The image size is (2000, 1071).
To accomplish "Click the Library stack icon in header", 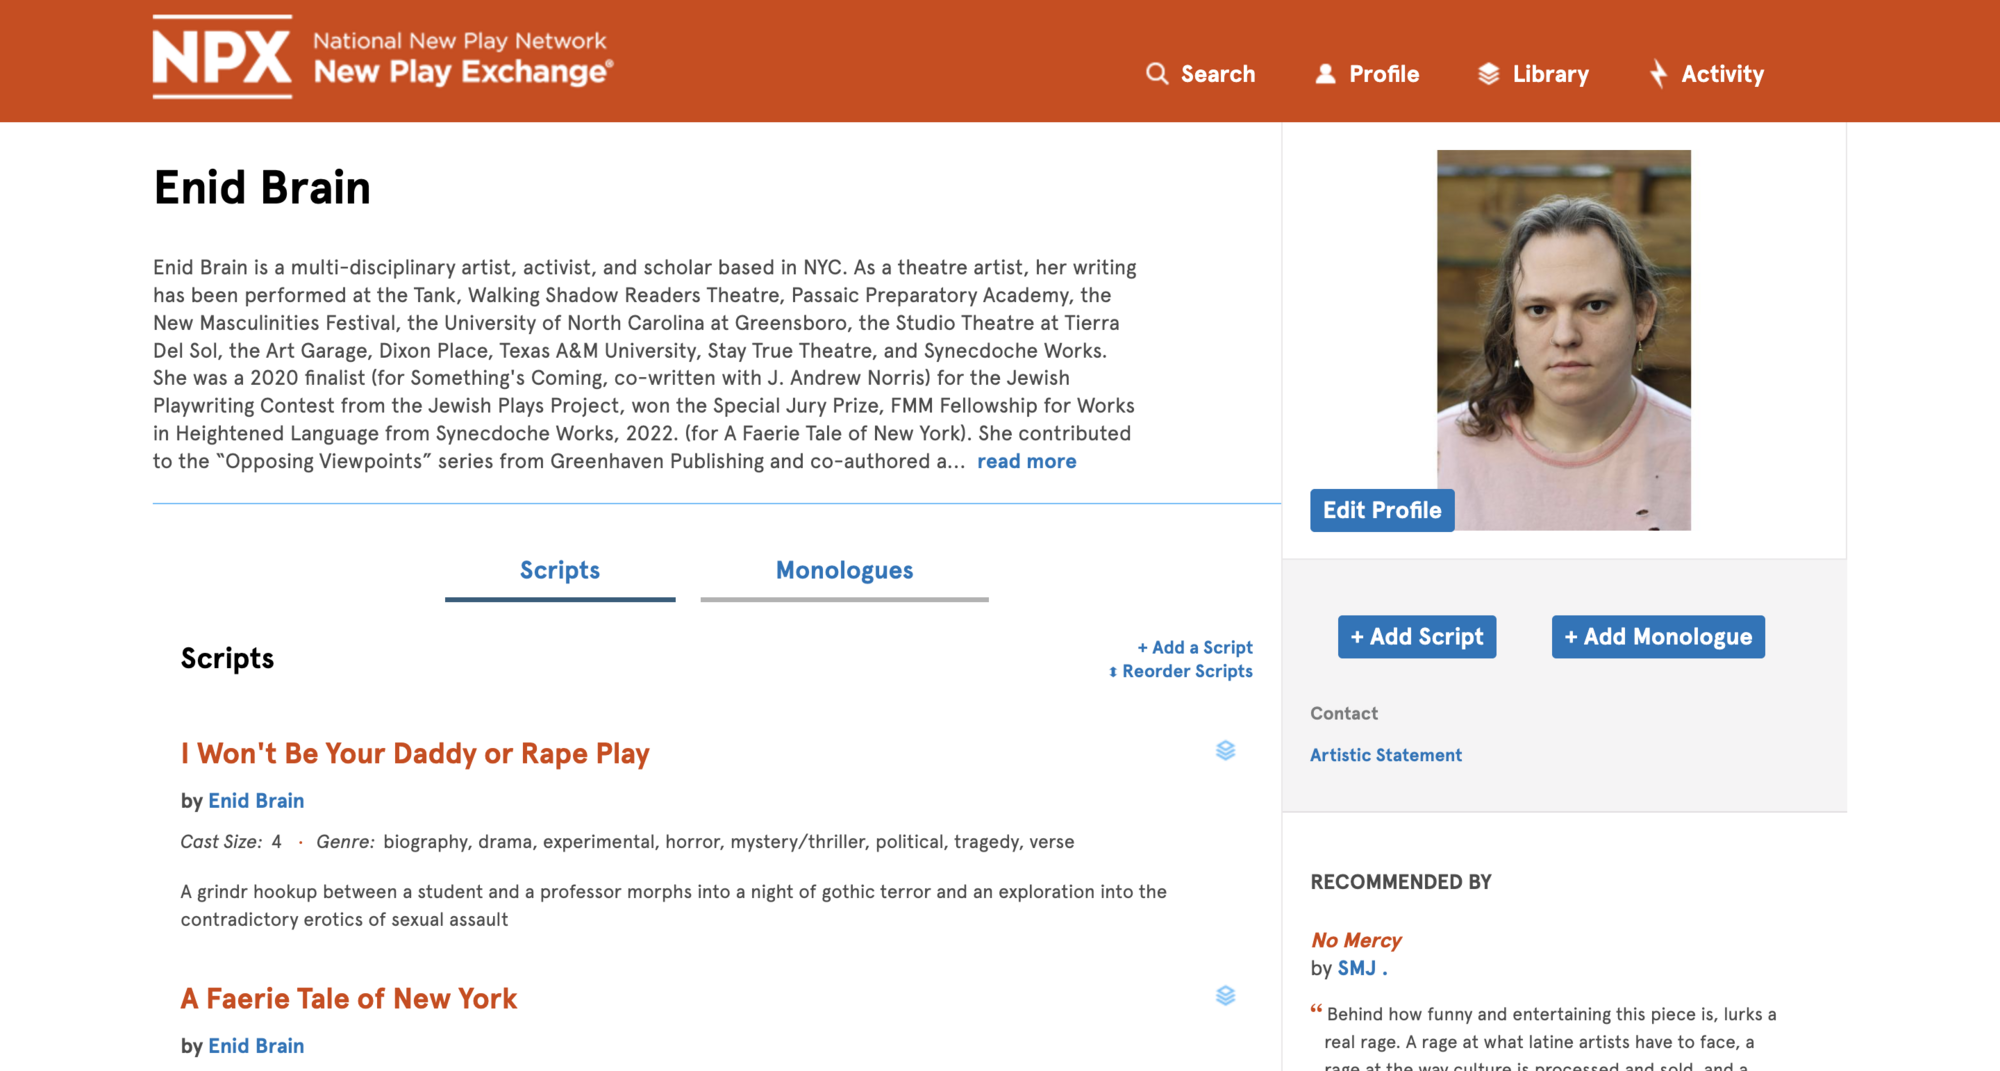I will tap(1489, 74).
